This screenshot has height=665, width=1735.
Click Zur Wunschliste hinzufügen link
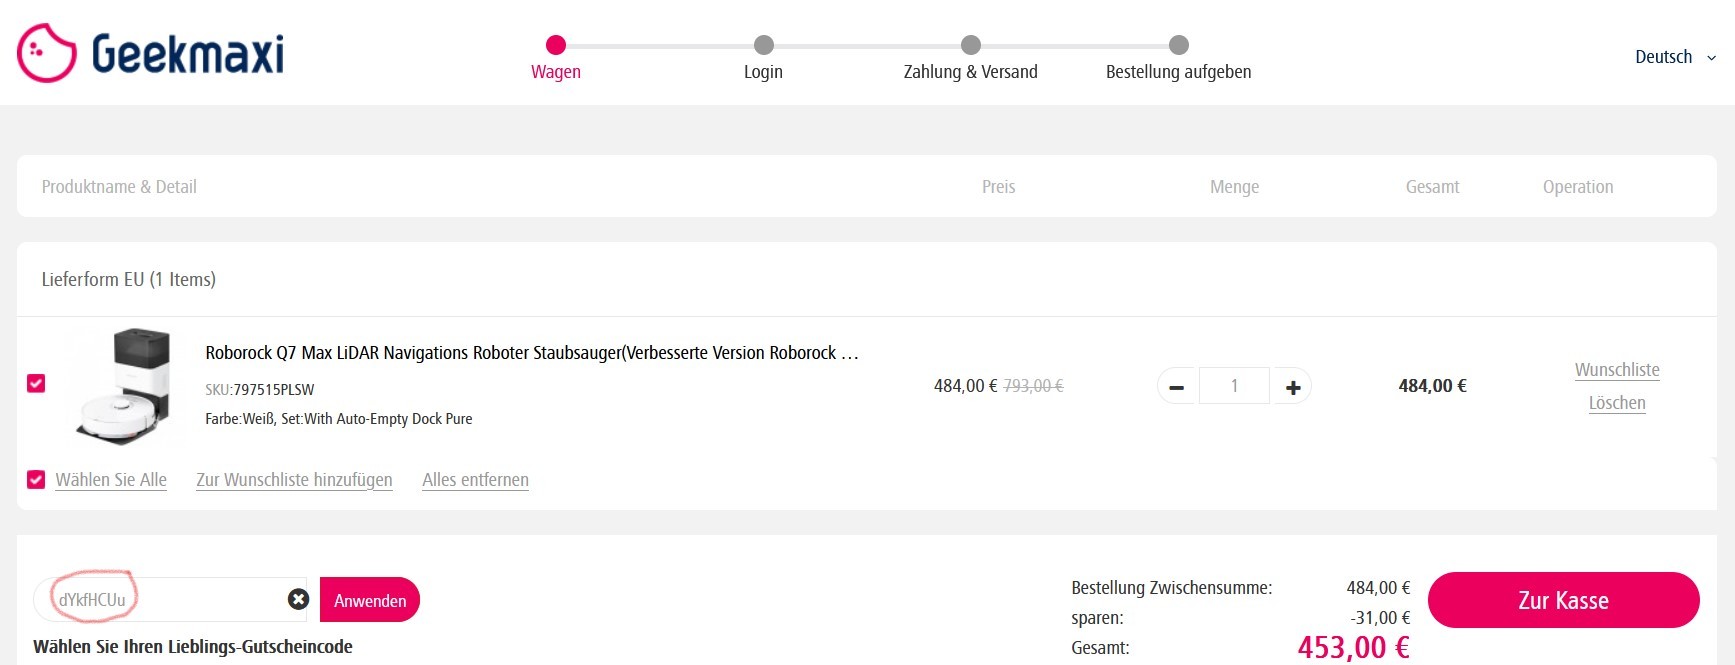point(294,480)
